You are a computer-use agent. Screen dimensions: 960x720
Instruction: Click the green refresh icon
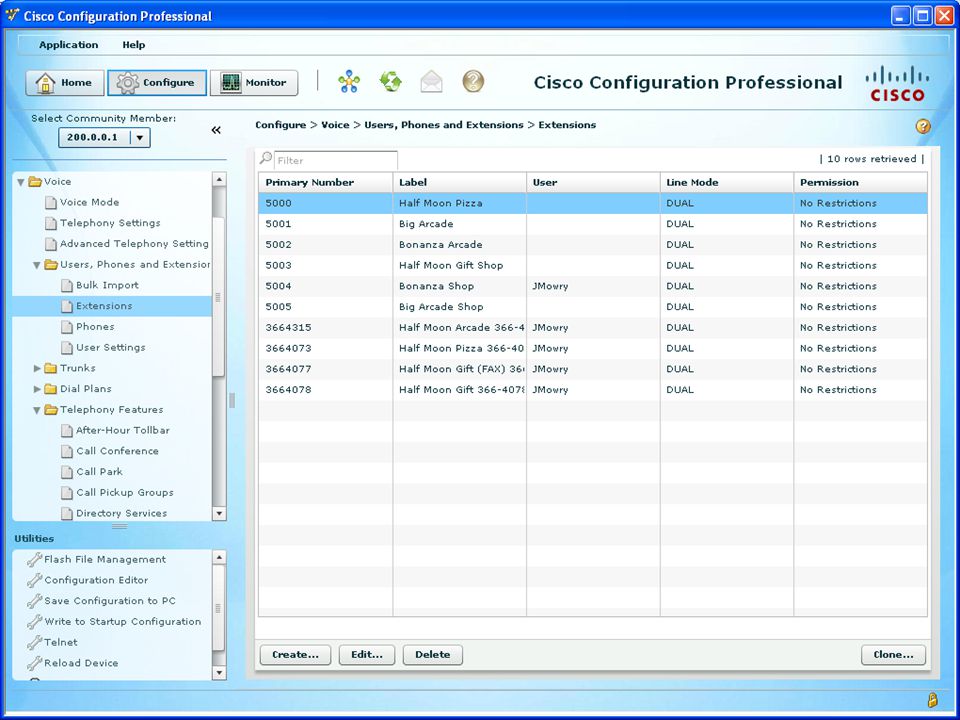point(390,81)
